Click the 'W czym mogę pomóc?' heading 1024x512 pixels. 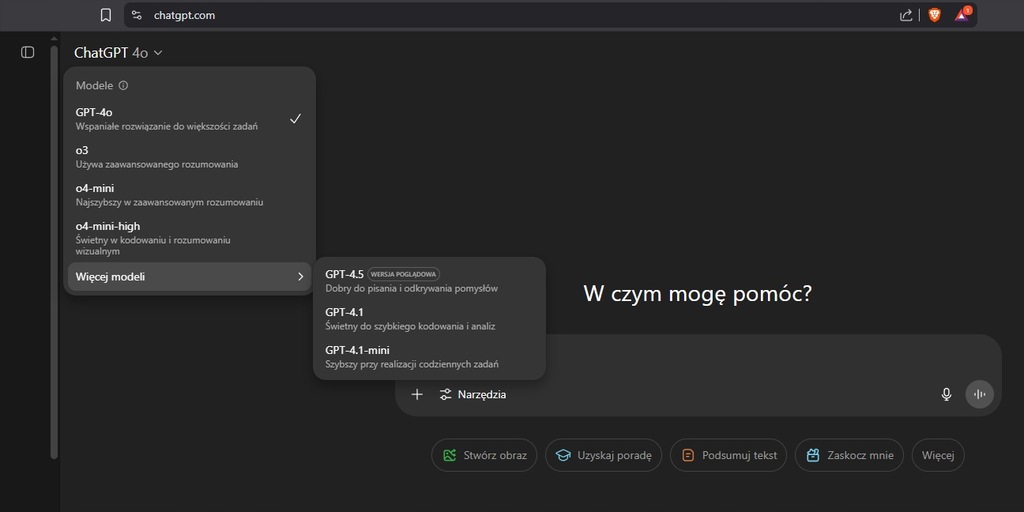tap(697, 294)
